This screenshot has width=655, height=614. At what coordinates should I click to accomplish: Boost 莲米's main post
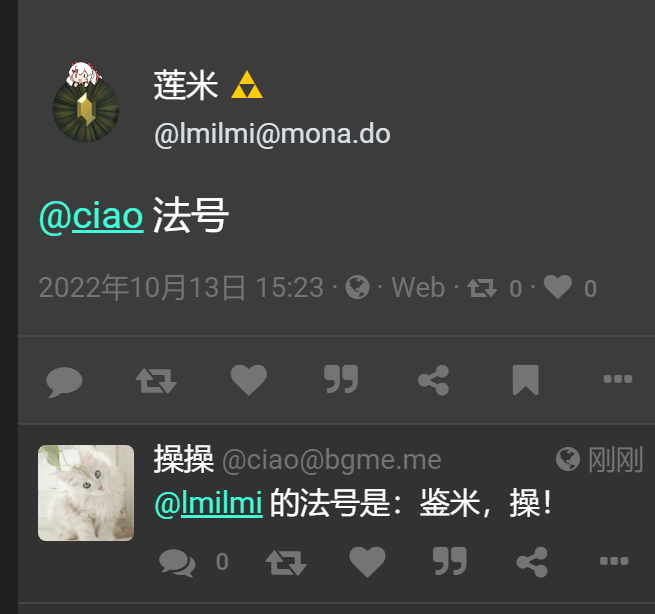click(x=156, y=380)
